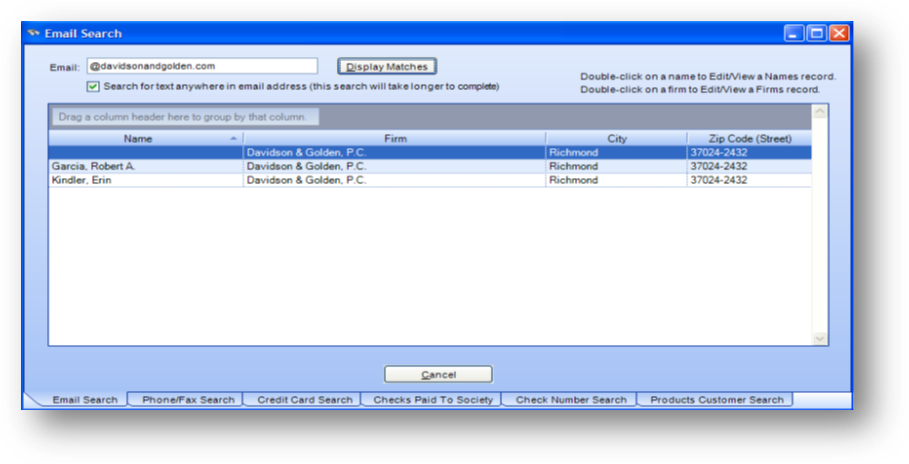
Task: Click the Display Matches button
Action: (x=387, y=67)
